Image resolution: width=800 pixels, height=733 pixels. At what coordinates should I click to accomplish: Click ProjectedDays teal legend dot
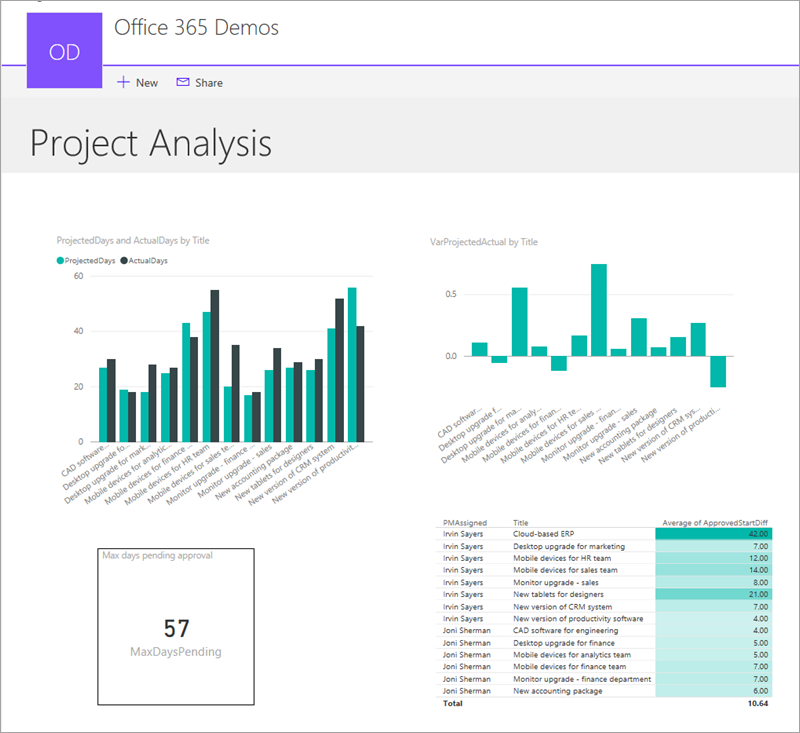60,261
